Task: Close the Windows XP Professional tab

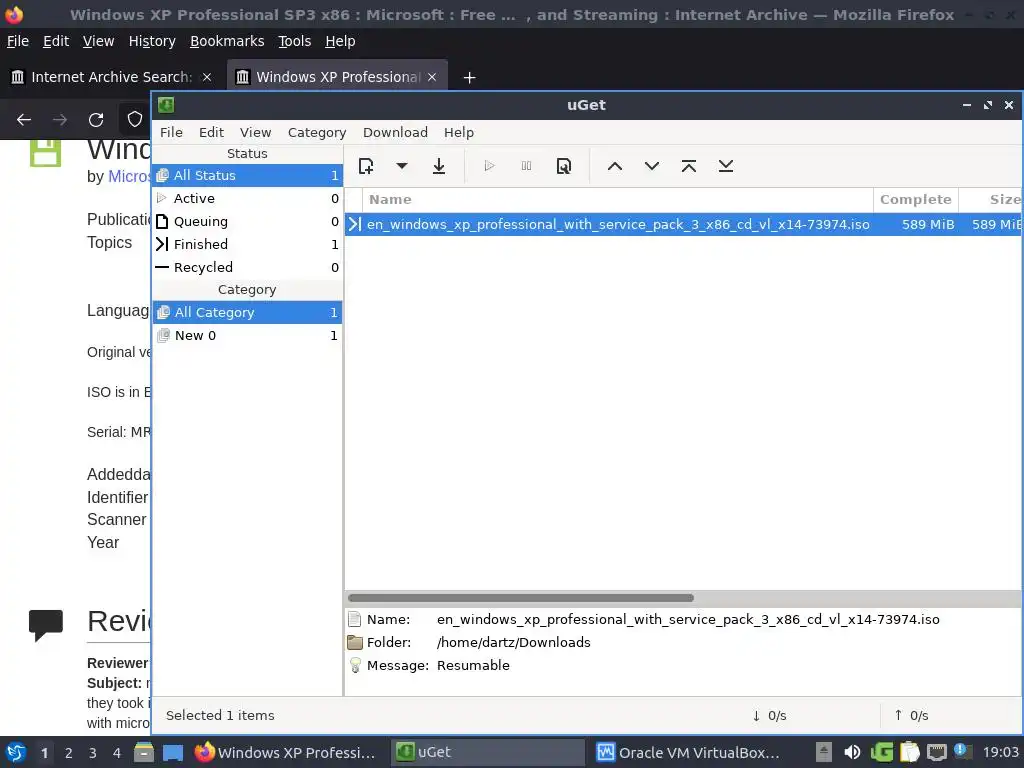Action: pyautogui.click(x=432, y=77)
